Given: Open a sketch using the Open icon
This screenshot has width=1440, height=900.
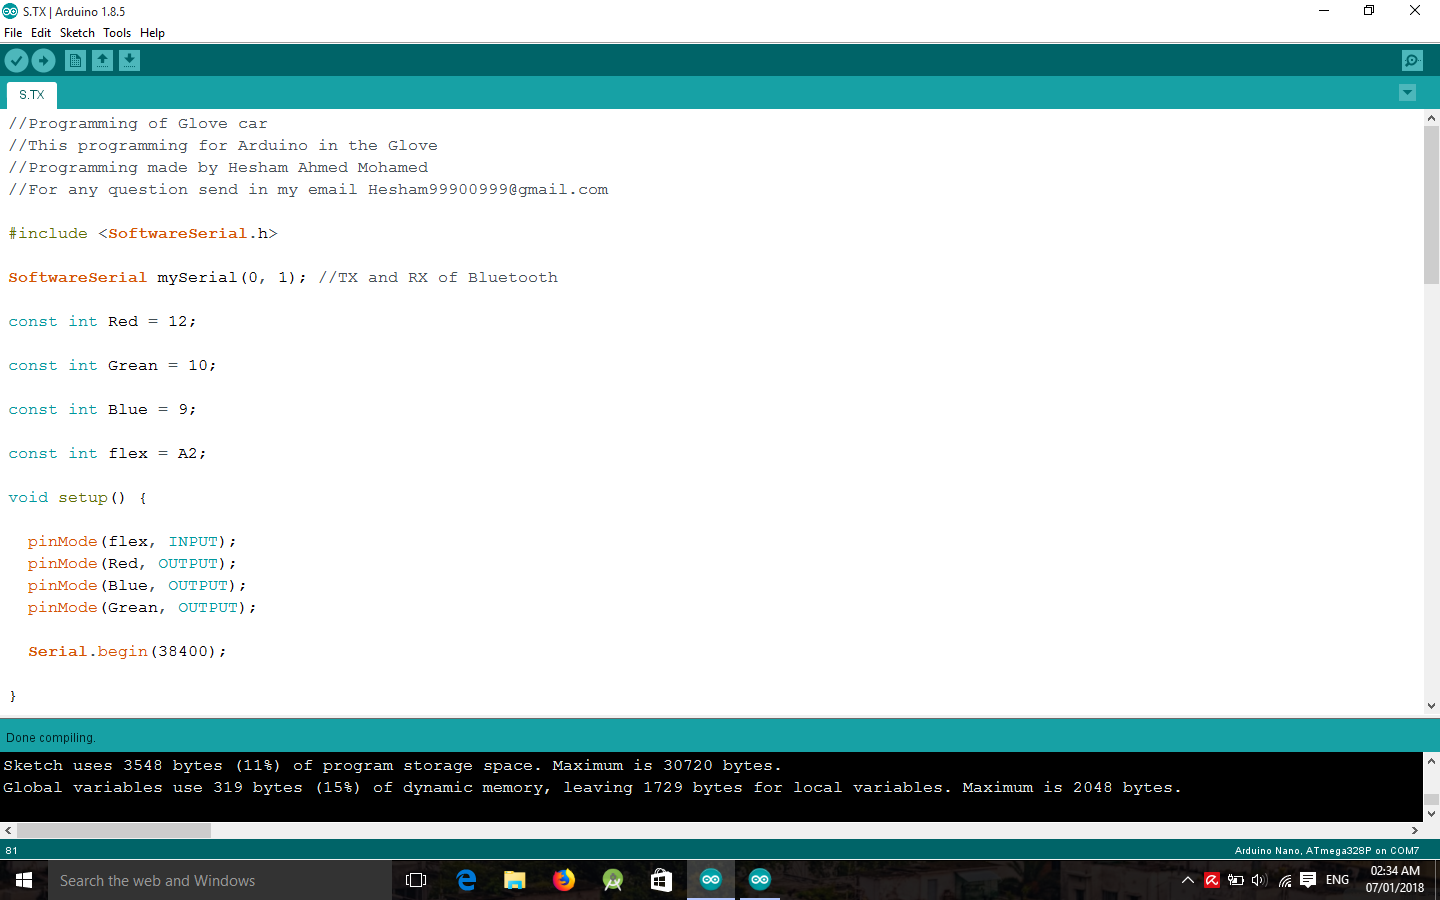Looking at the screenshot, I should (x=102, y=60).
